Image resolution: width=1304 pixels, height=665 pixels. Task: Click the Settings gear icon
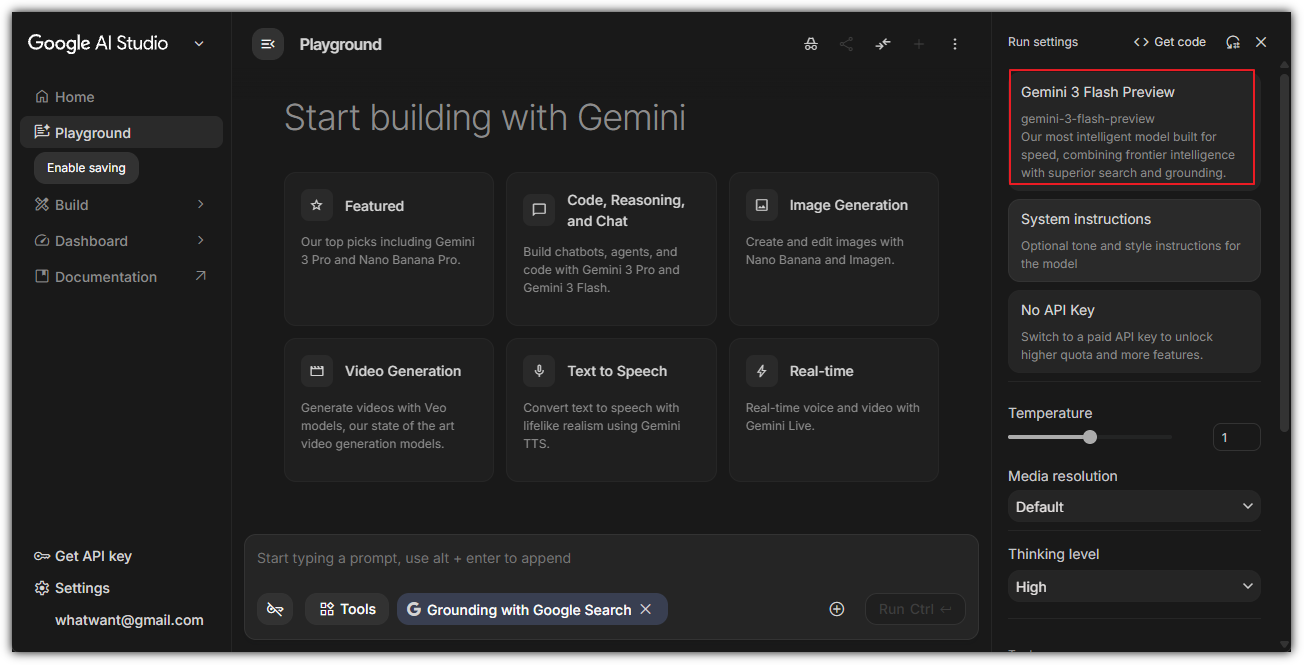42,588
